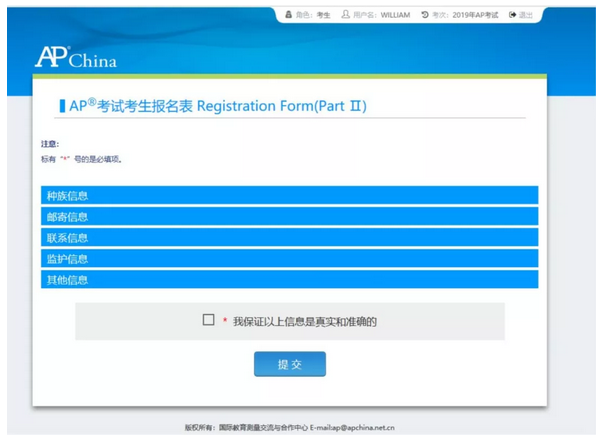Click the 2019年AP考试 session text
The height and width of the screenshot is (444, 599).
click(475, 15)
